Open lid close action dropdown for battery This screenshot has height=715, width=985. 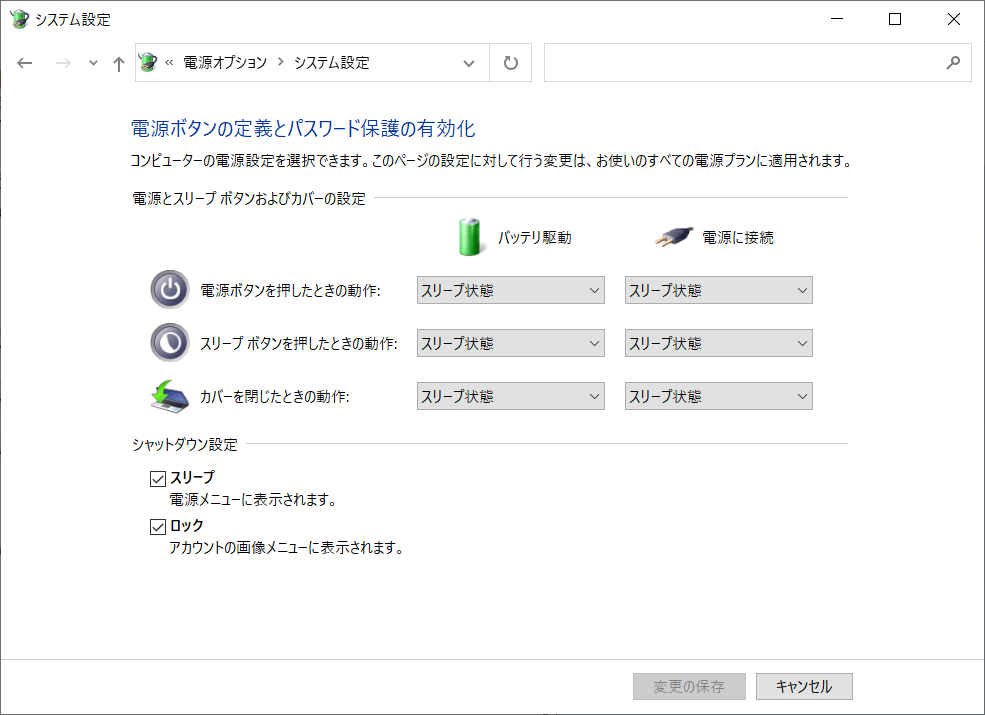tap(511, 396)
